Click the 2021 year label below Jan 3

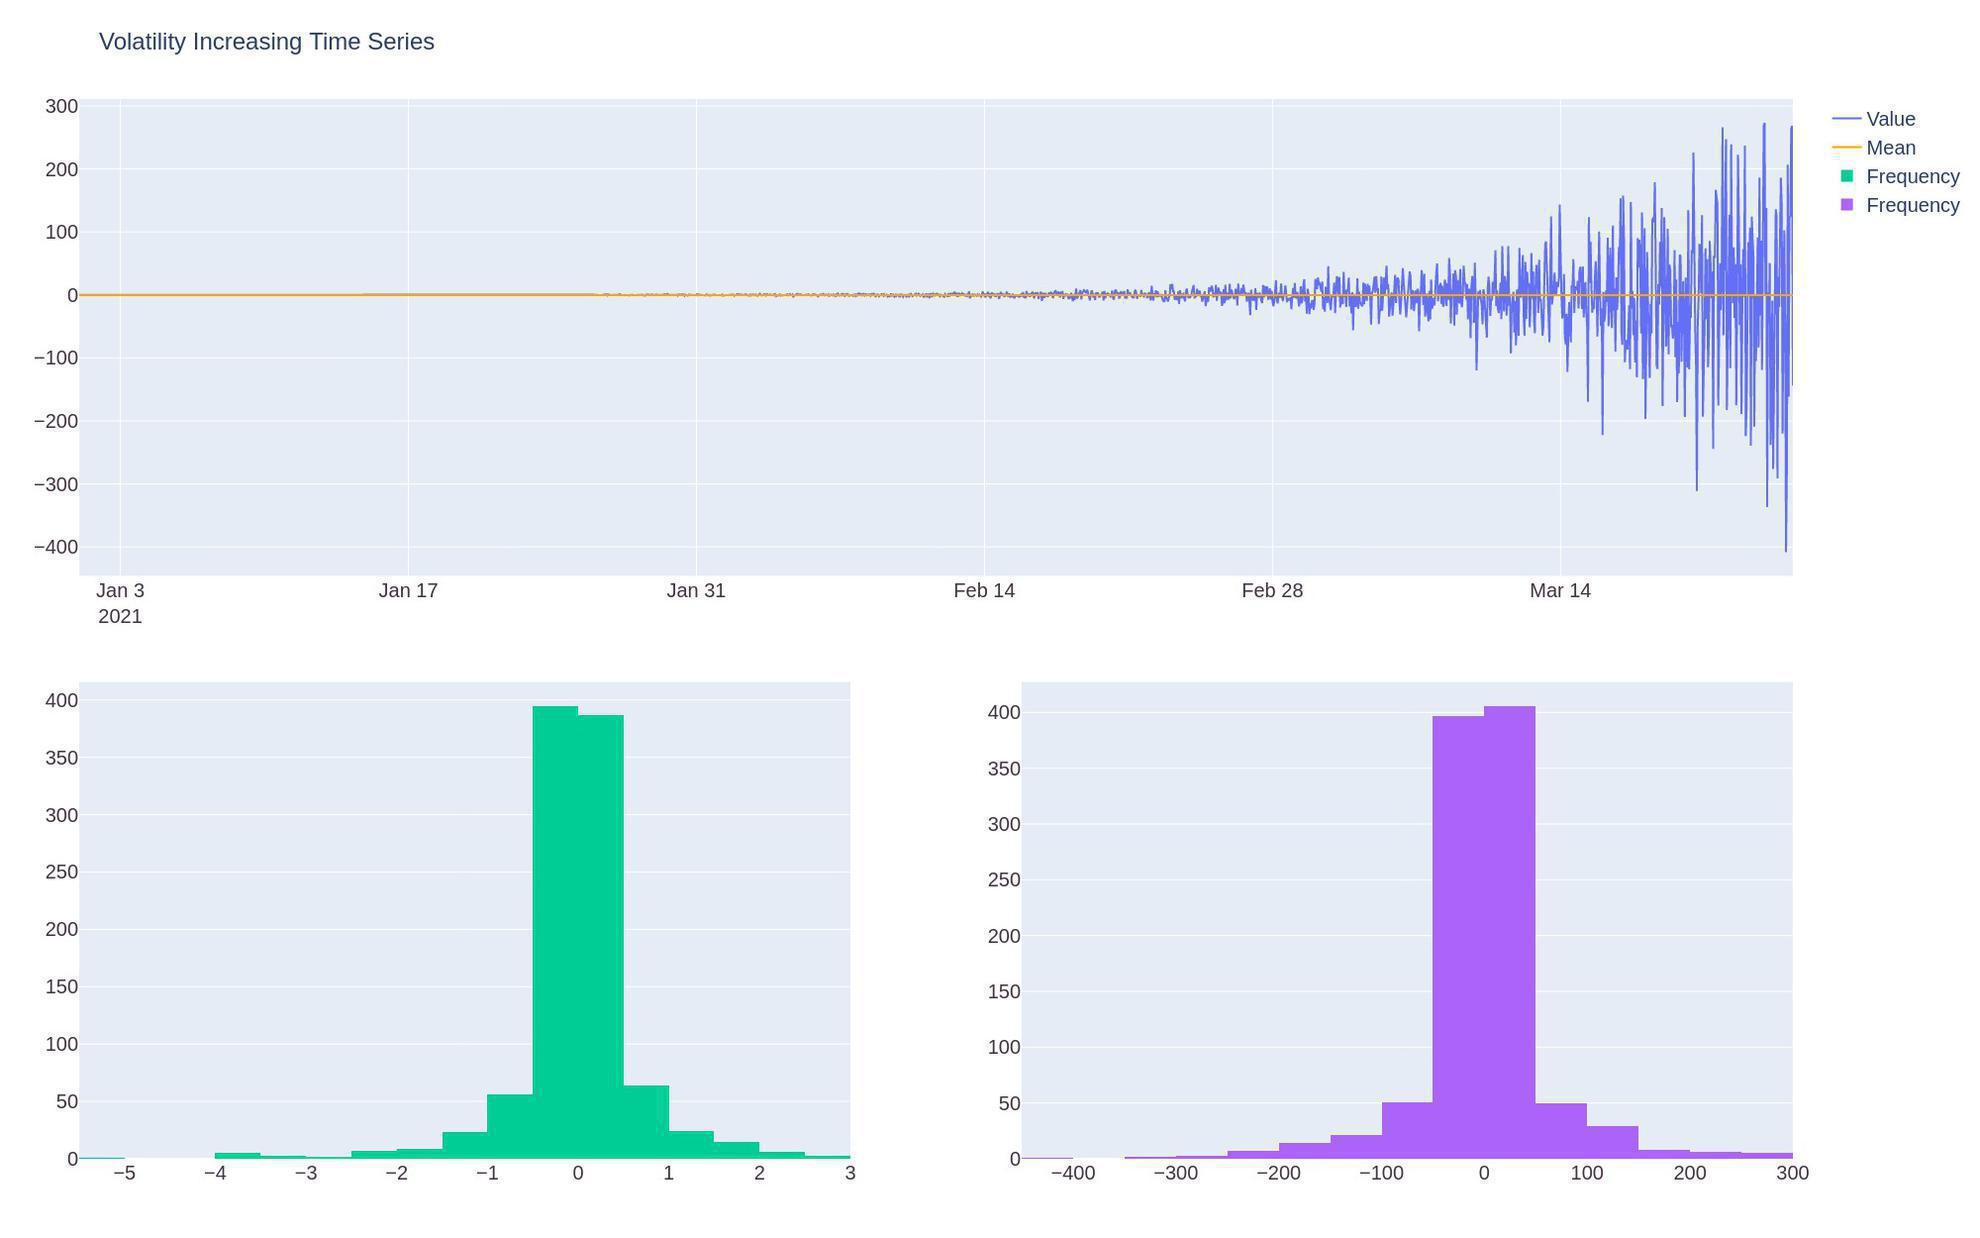(119, 616)
